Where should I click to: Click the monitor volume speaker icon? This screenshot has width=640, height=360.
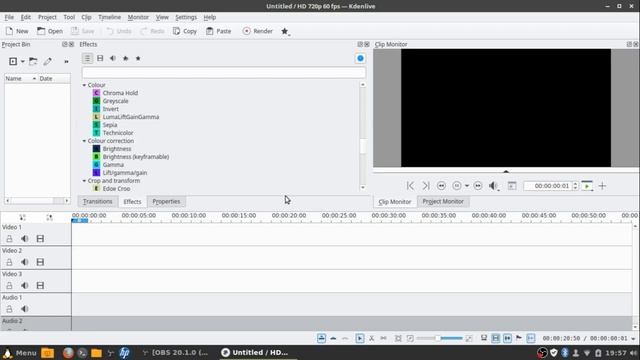[493, 186]
